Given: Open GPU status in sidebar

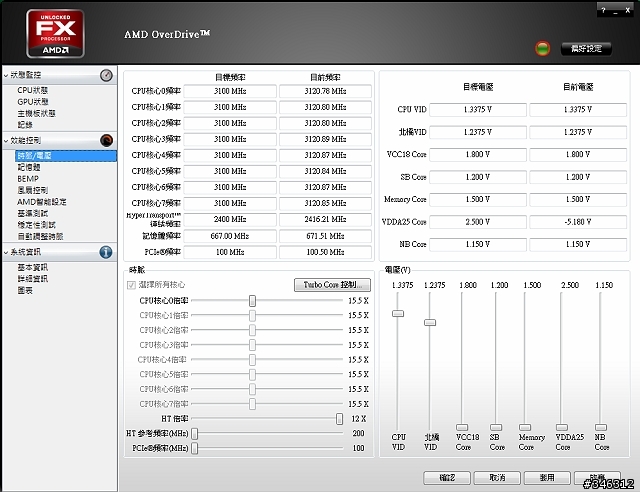Looking at the screenshot, I should (33, 102).
